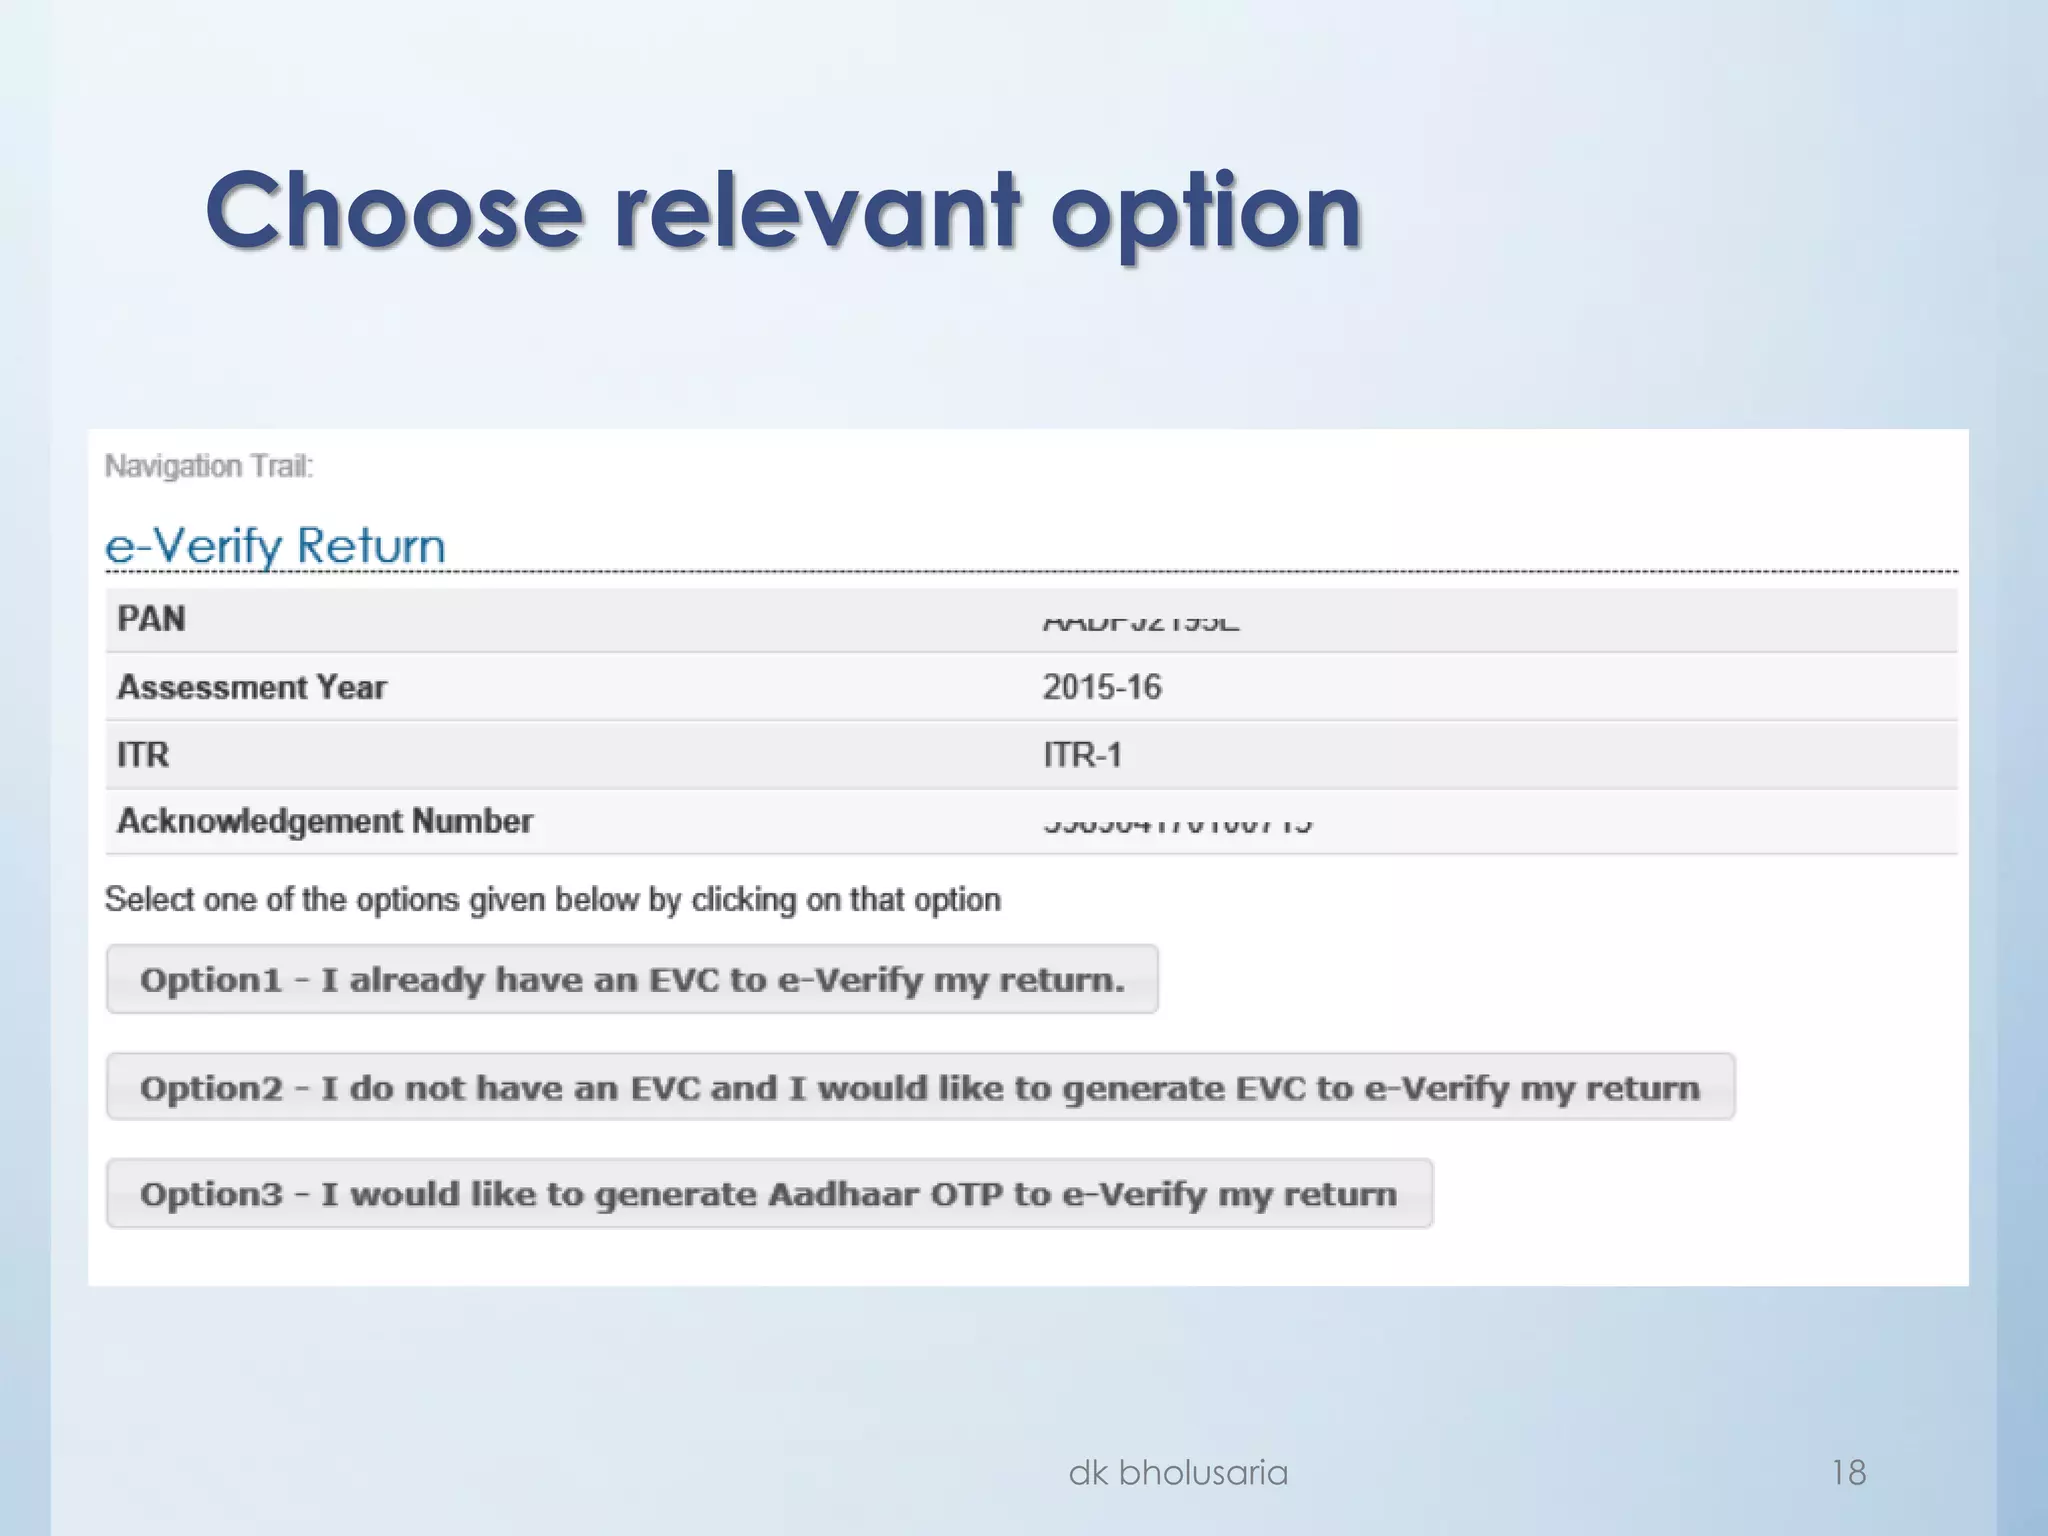This screenshot has height=1536, width=2048.
Task: Select the 2015-16 assessment year value
Action: (1102, 687)
